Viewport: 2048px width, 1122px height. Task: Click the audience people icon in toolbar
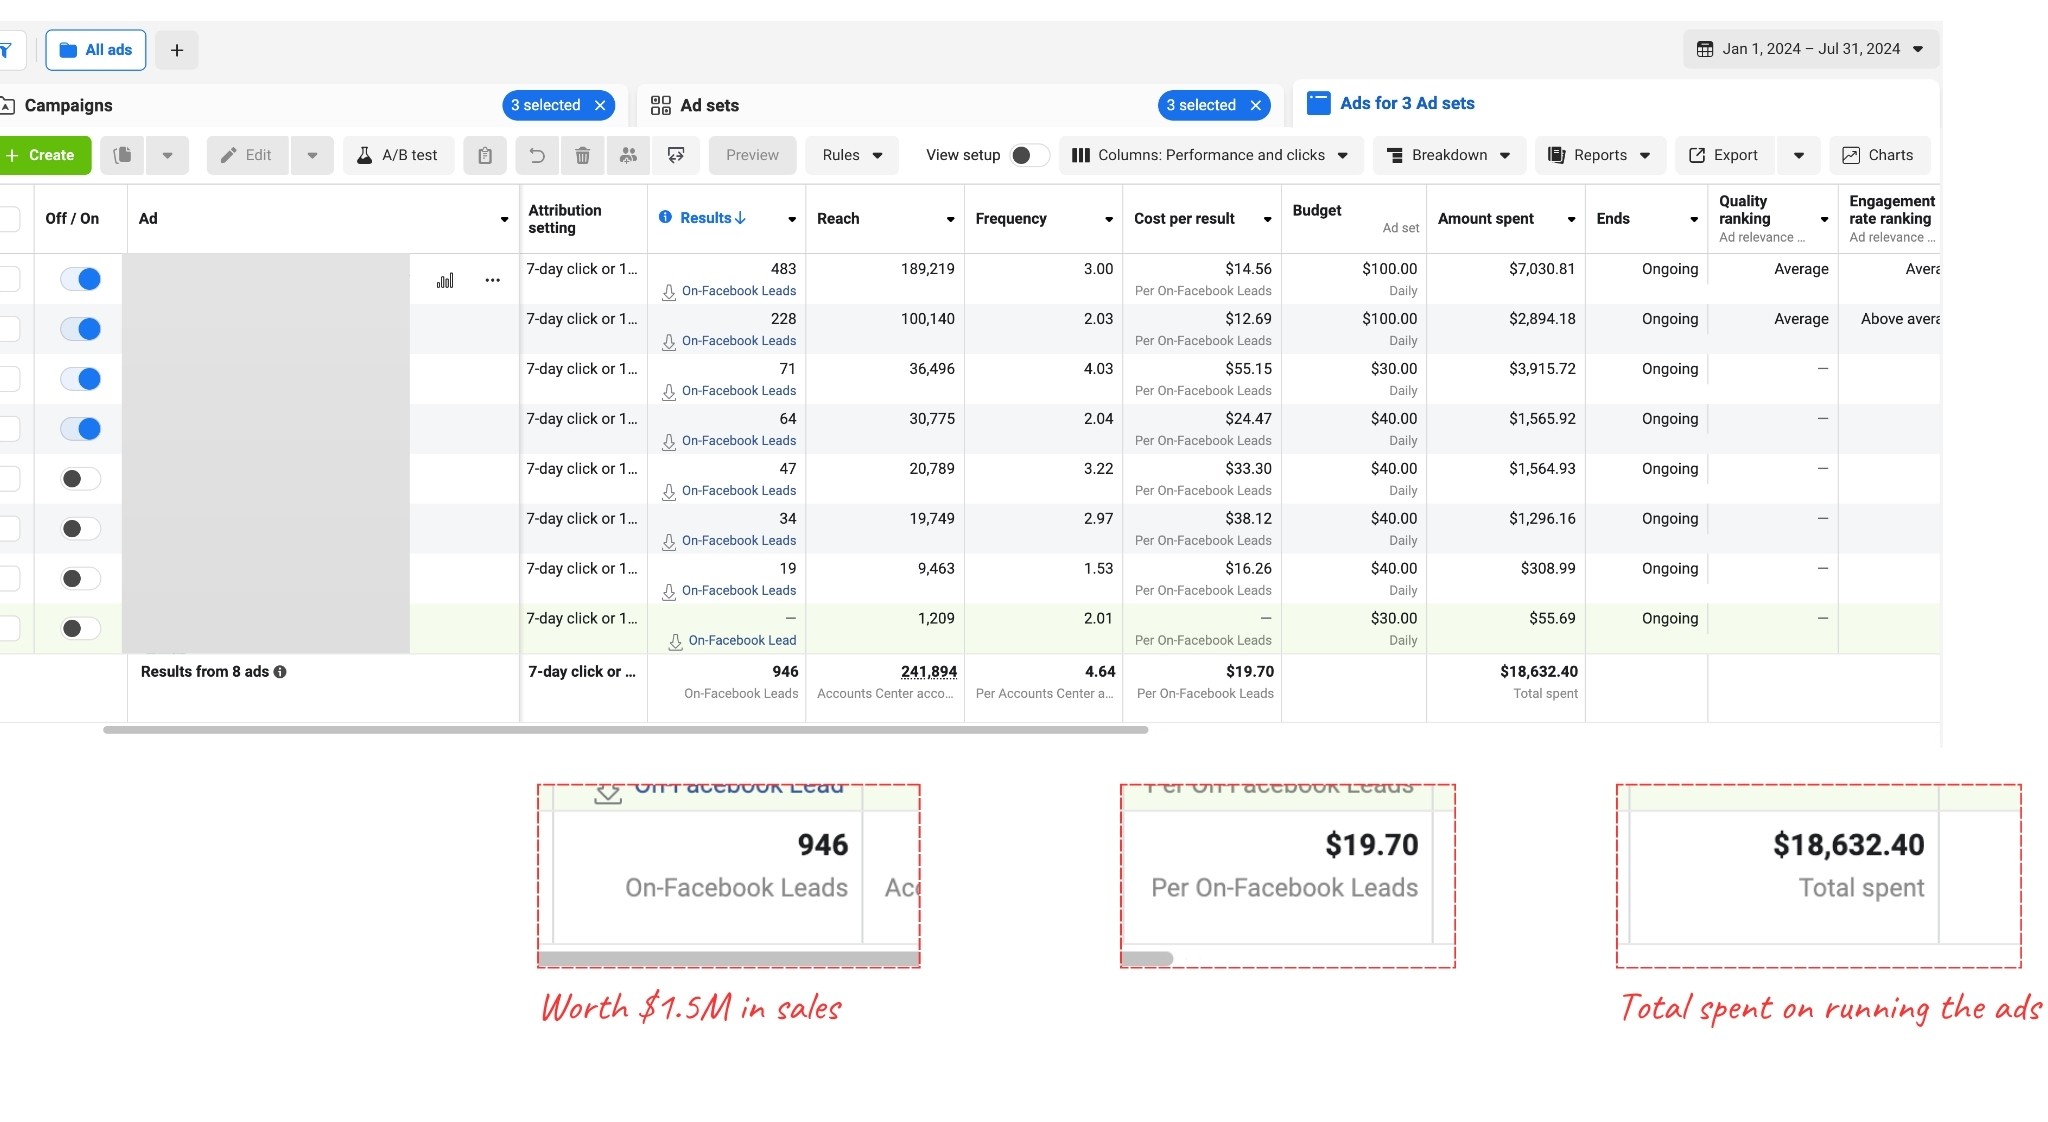[x=628, y=155]
